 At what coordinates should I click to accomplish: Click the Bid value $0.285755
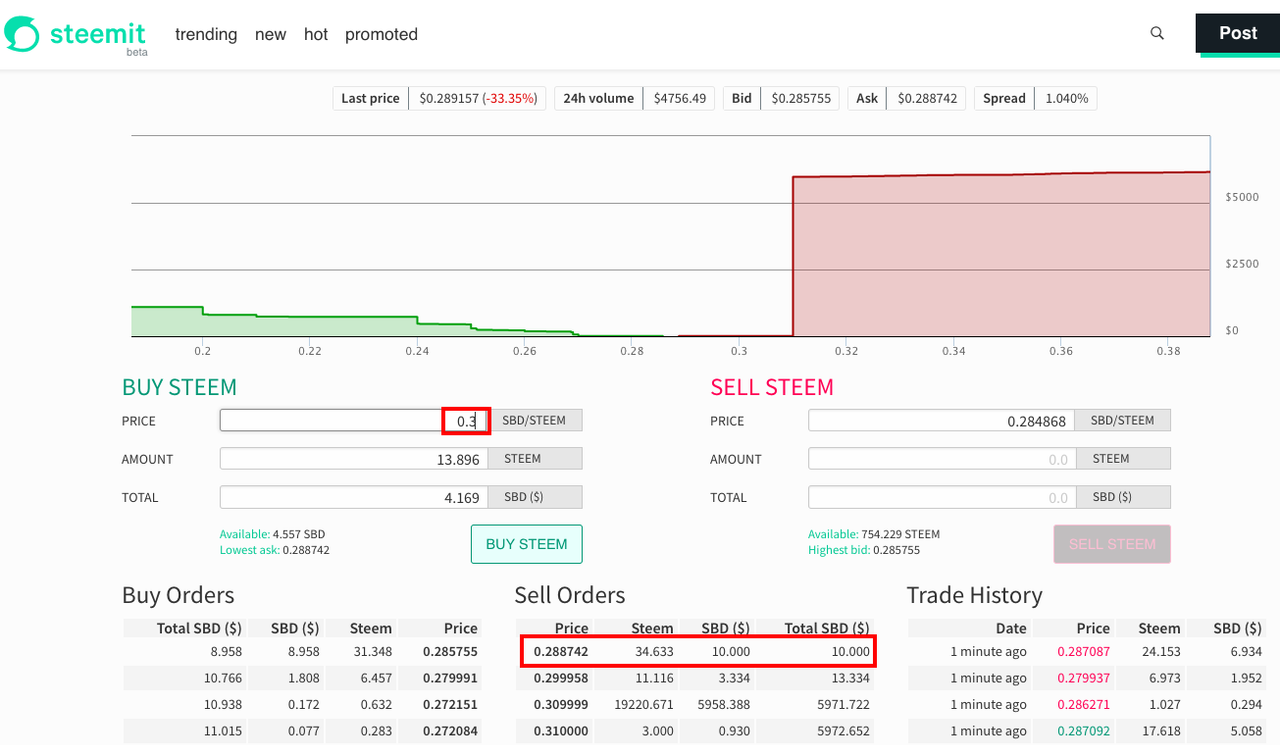(801, 98)
